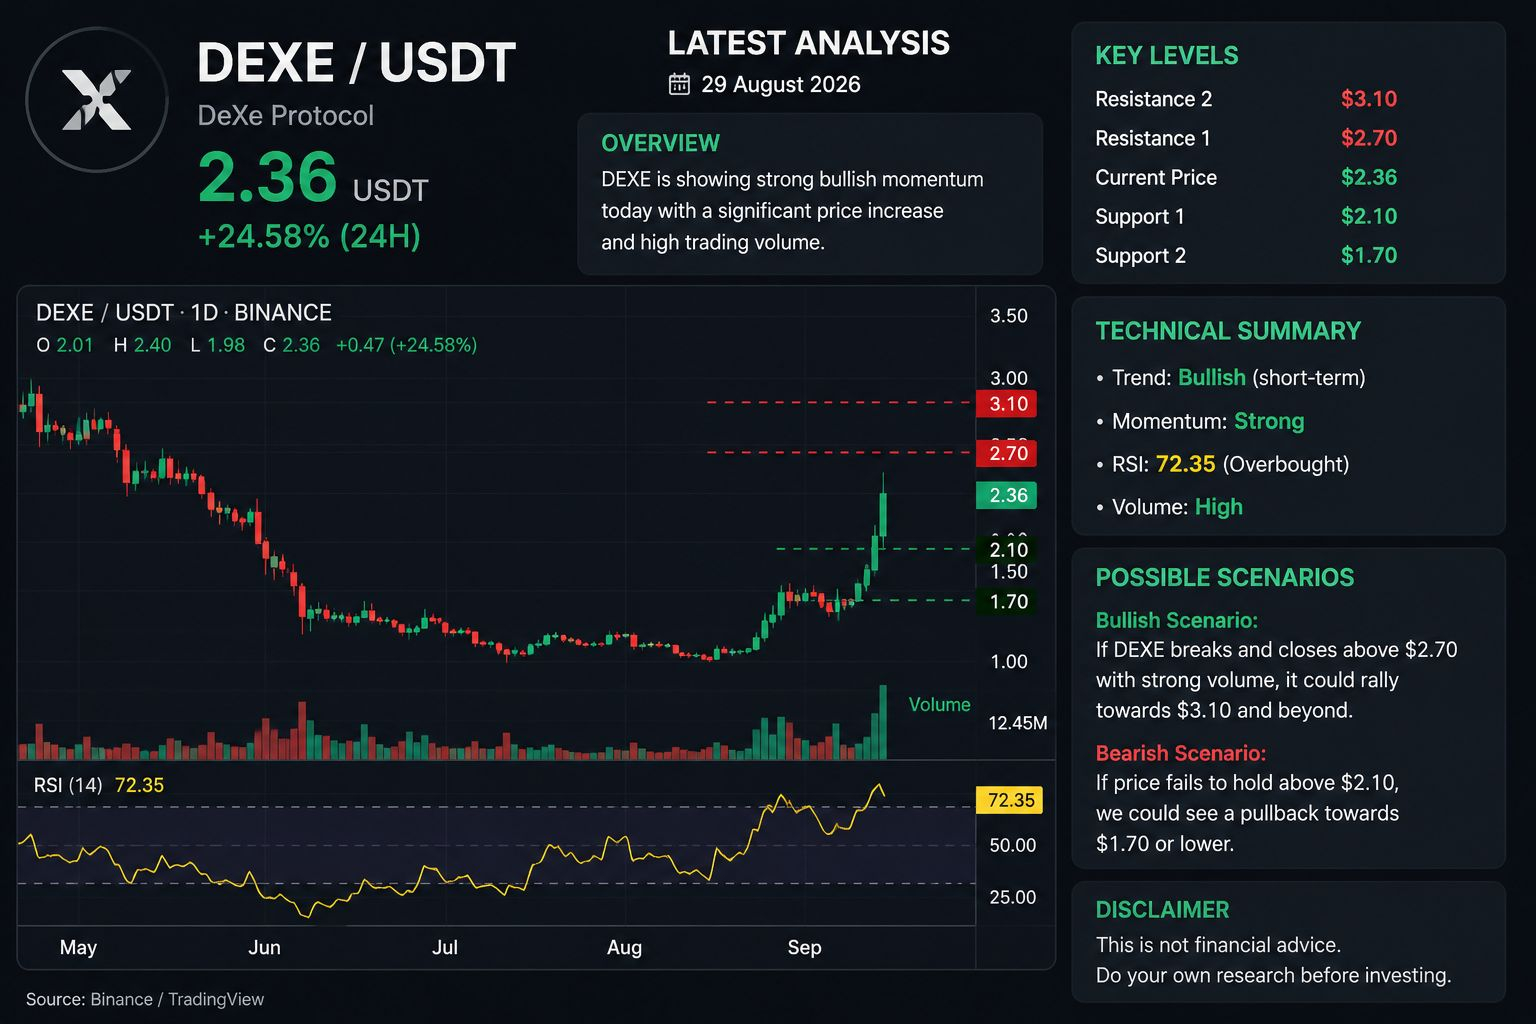1536x1024 pixels.
Task: Select the "DEXE / USDT" large header title
Action: pos(356,62)
